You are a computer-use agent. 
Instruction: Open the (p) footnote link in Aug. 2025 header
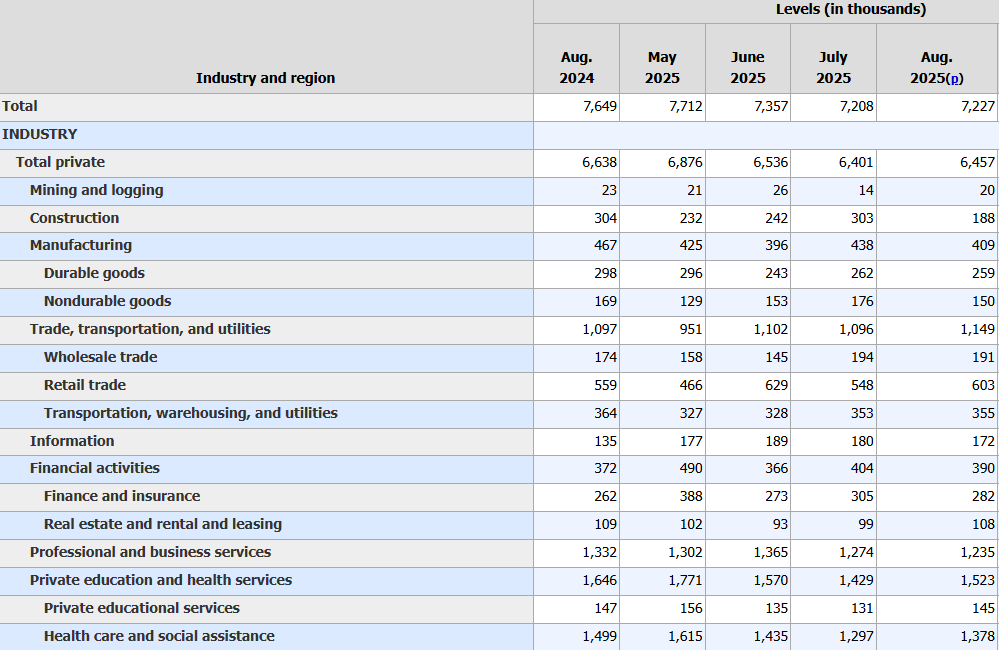pyautogui.click(x=955, y=78)
